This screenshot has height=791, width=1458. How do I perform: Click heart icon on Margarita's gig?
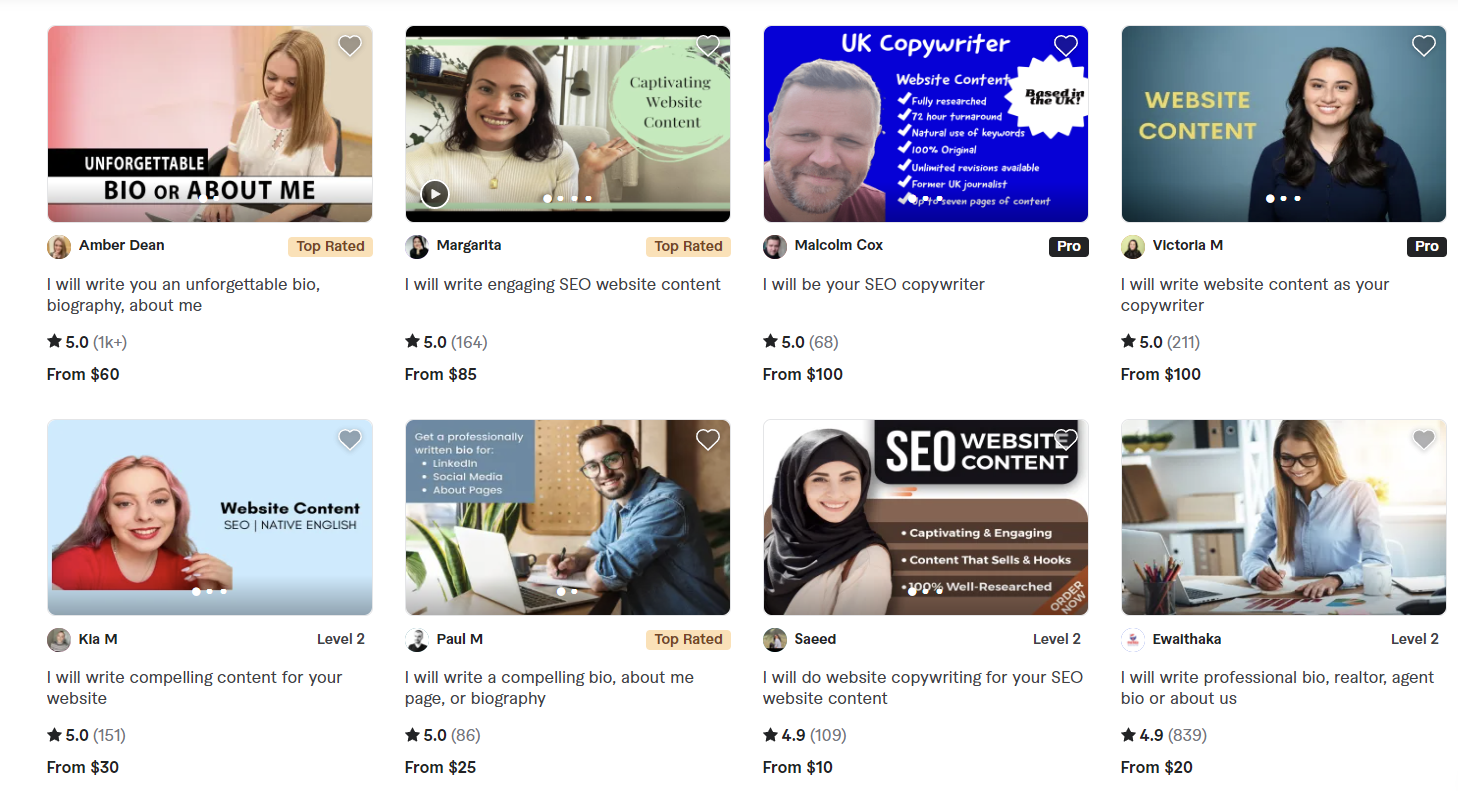pos(707,46)
